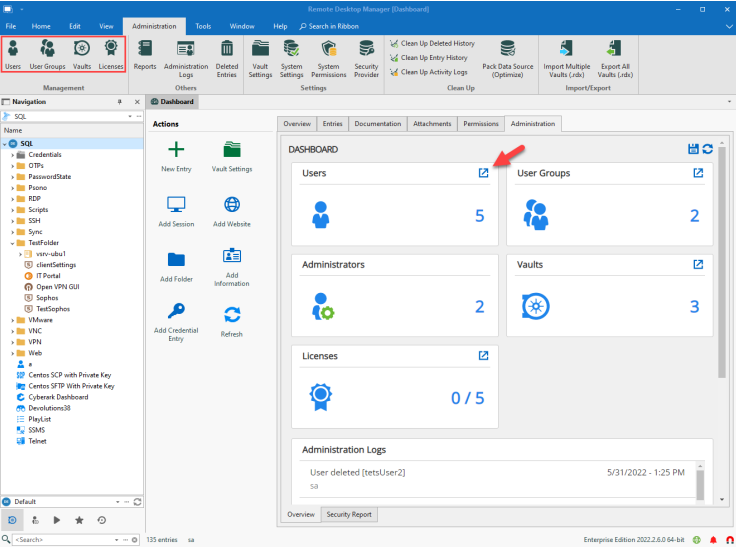Close the Navigation panel
This screenshot has width=736, height=553.
click(137, 102)
